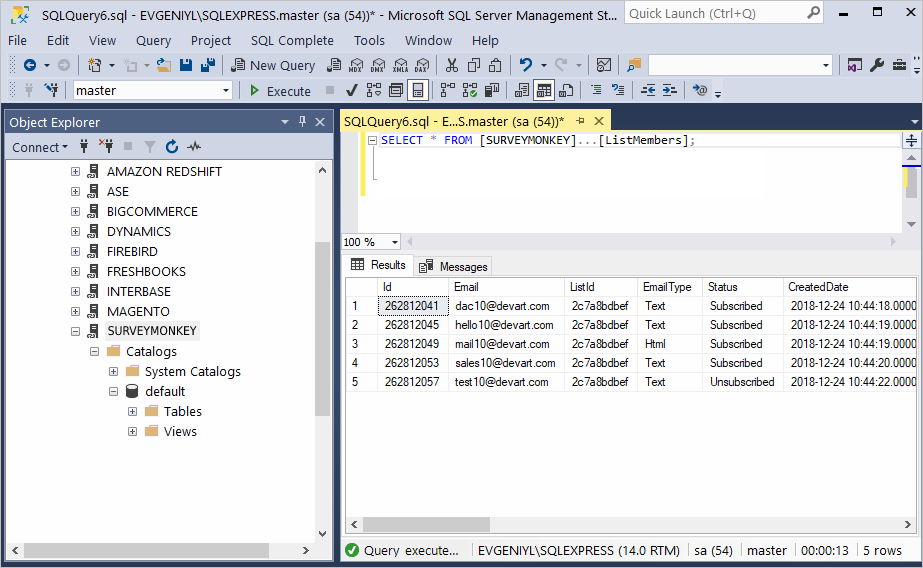Refresh the Object Explorer tree
This screenshot has height=568, width=923.
point(171,147)
